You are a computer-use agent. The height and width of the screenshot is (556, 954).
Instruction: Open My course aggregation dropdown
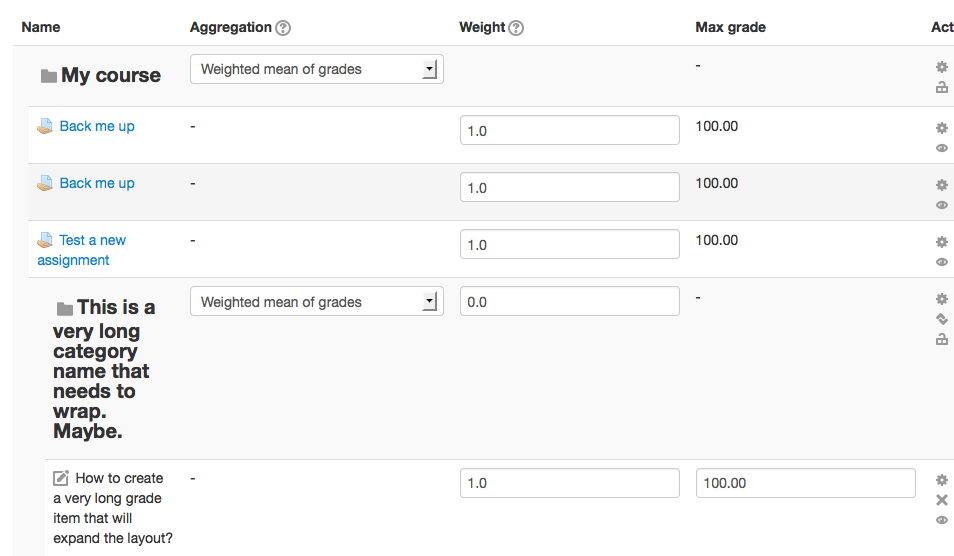pos(316,69)
